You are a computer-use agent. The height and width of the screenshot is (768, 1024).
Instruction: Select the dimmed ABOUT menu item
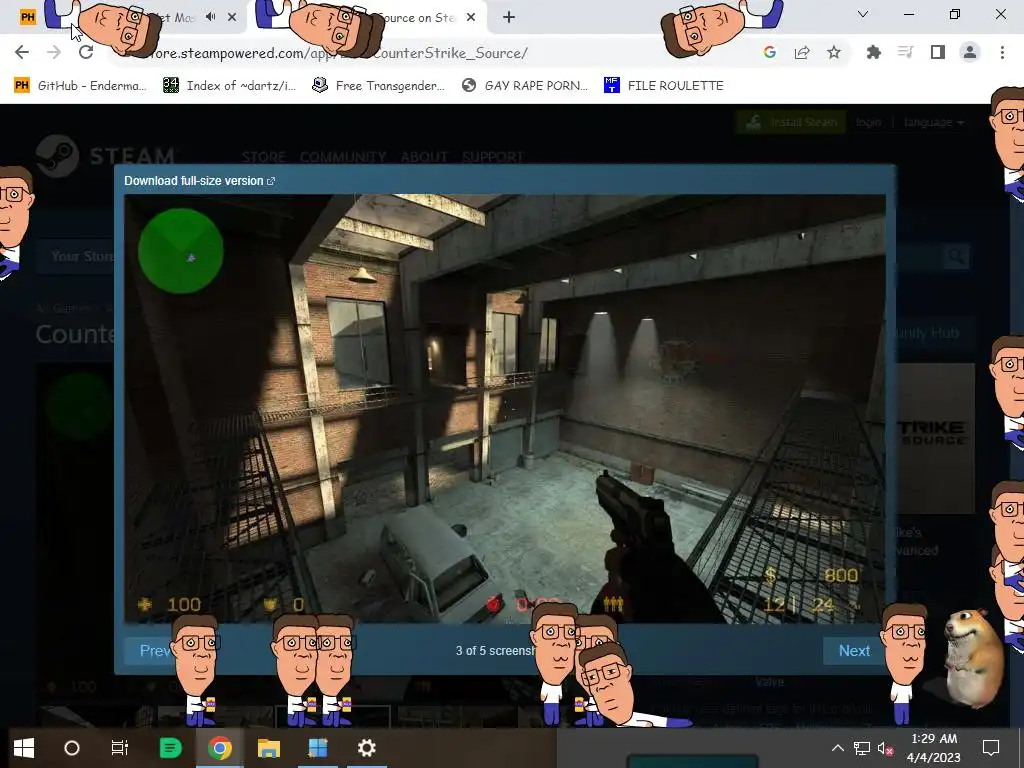pos(424,157)
